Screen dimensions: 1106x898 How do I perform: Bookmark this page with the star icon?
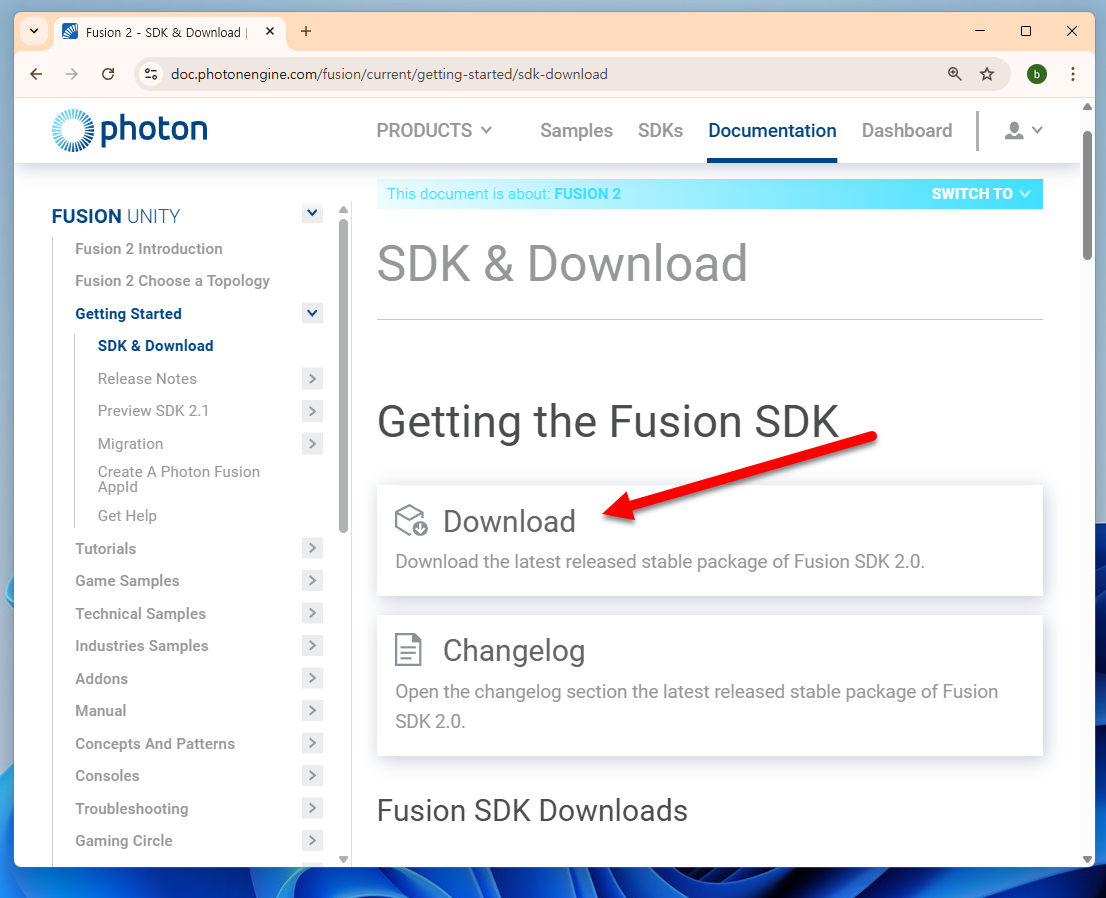coord(987,74)
